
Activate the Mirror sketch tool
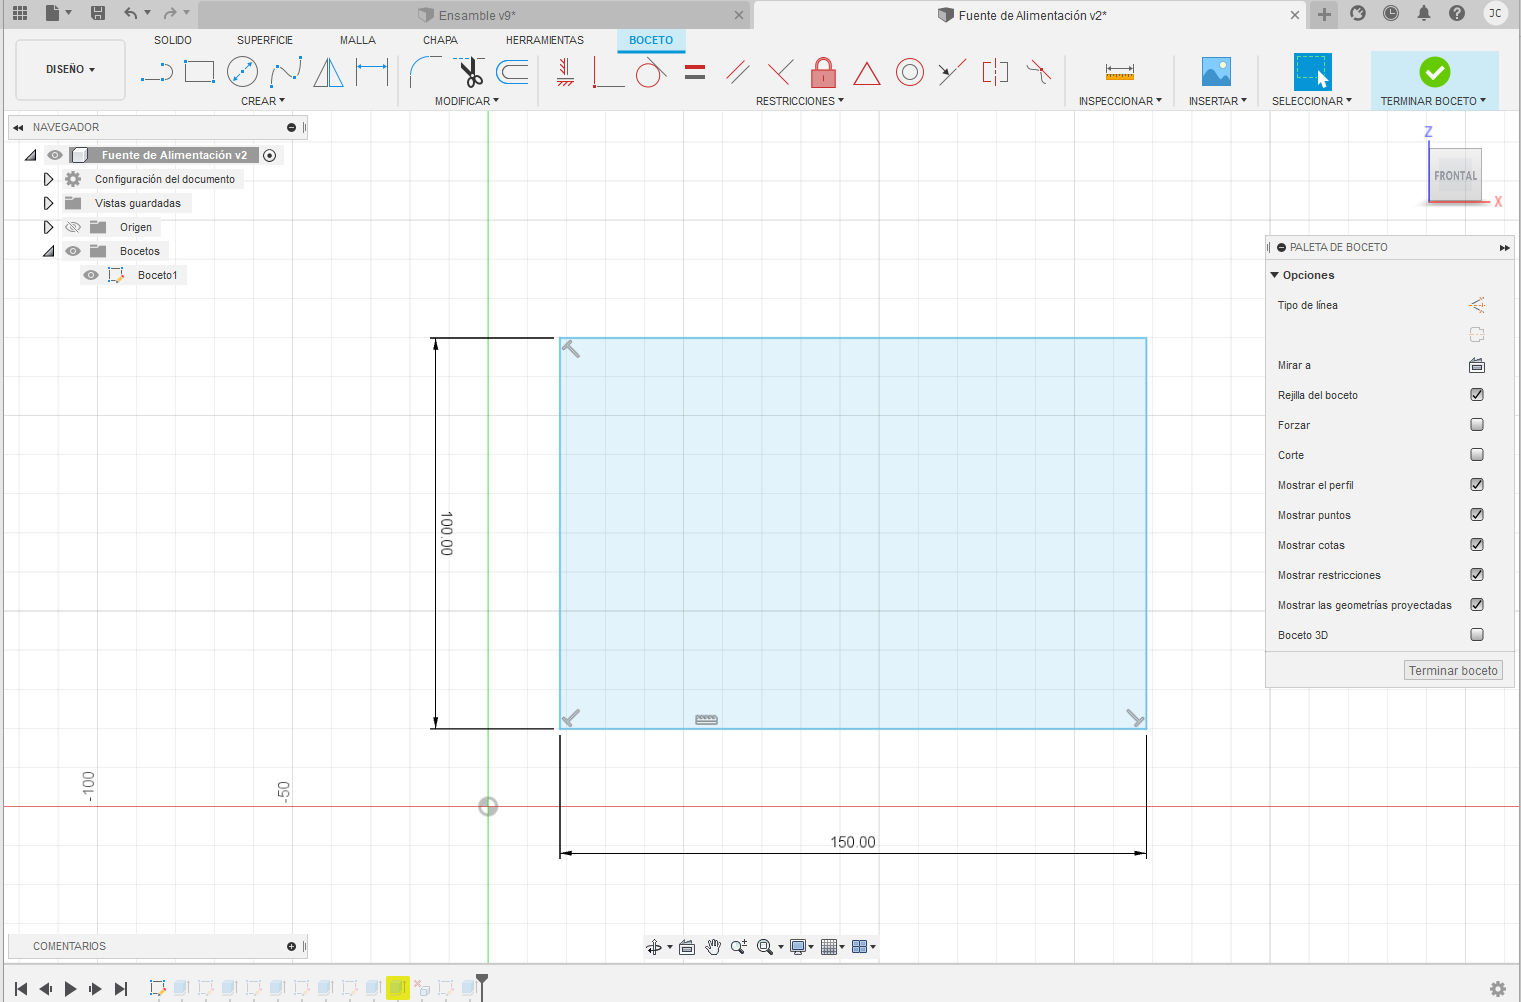pyautogui.click(x=329, y=72)
